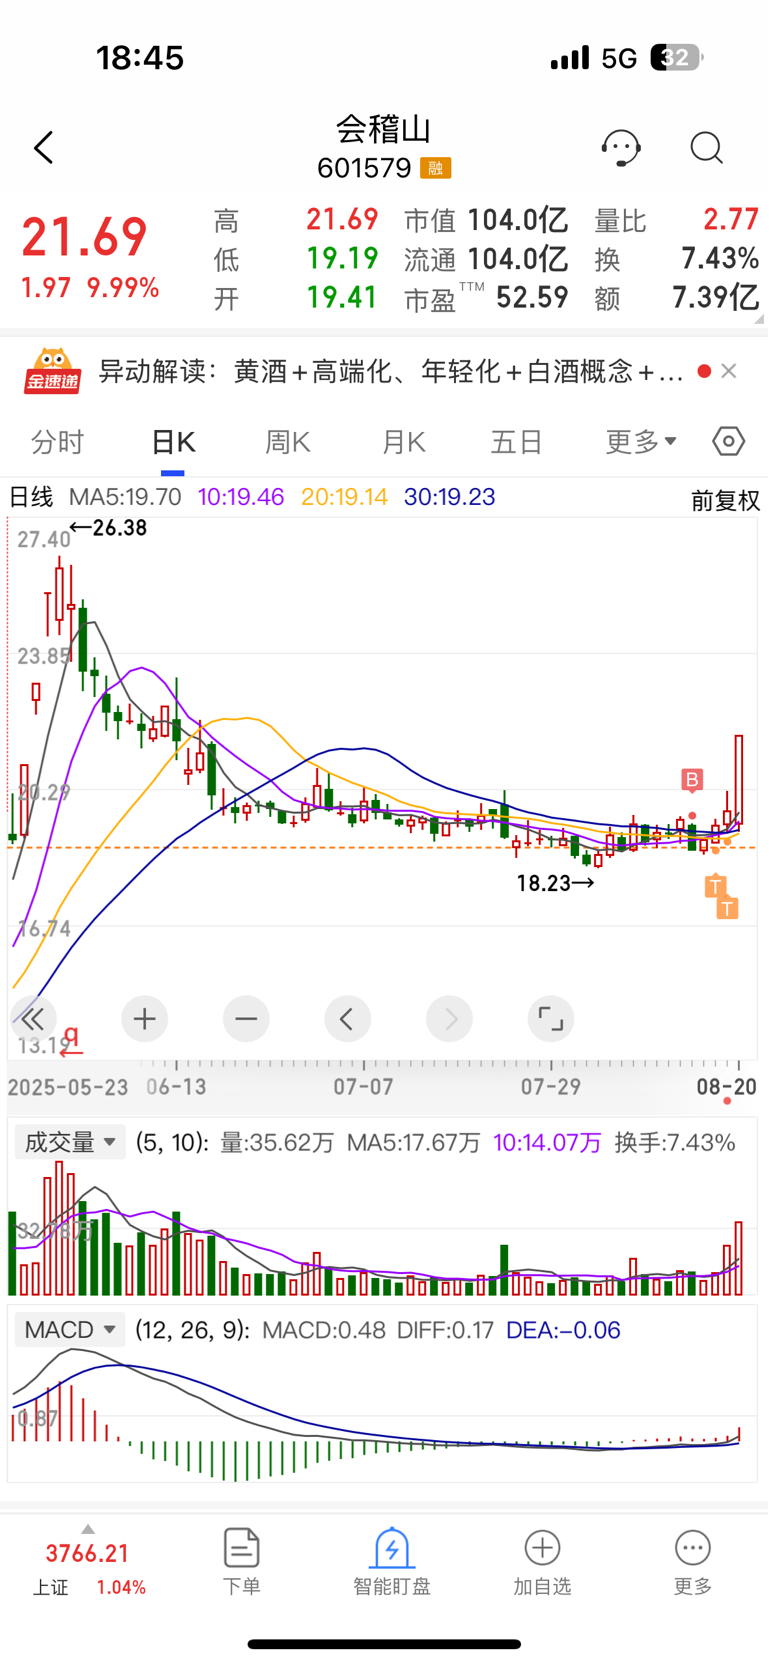769x1665 pixels.
Task: Zoom out chart with minus button
Action: point(246,1019)
